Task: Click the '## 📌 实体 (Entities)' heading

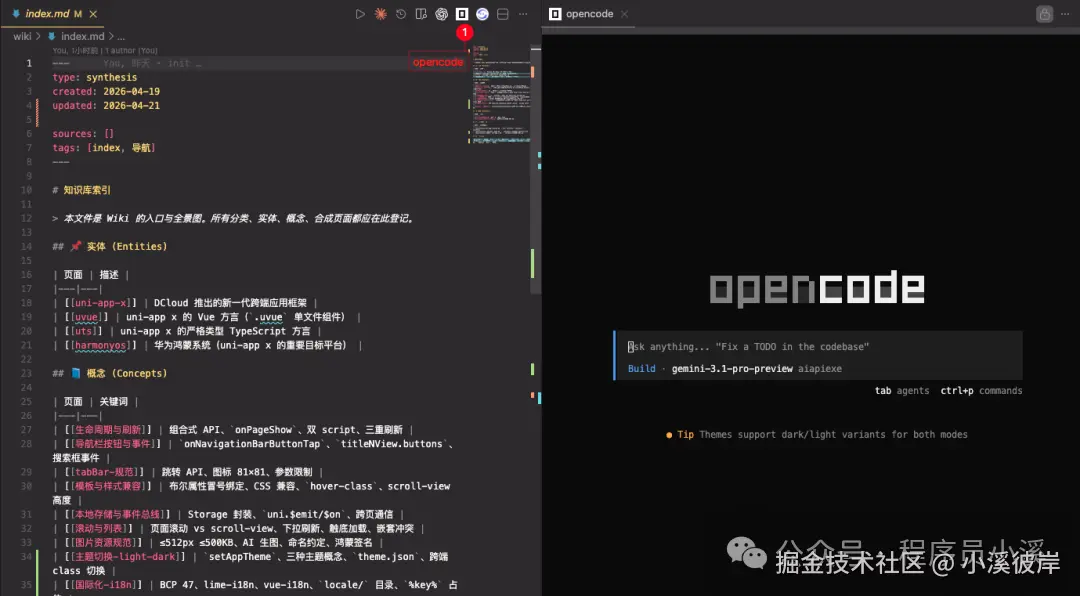Action: tap(110, 246)
